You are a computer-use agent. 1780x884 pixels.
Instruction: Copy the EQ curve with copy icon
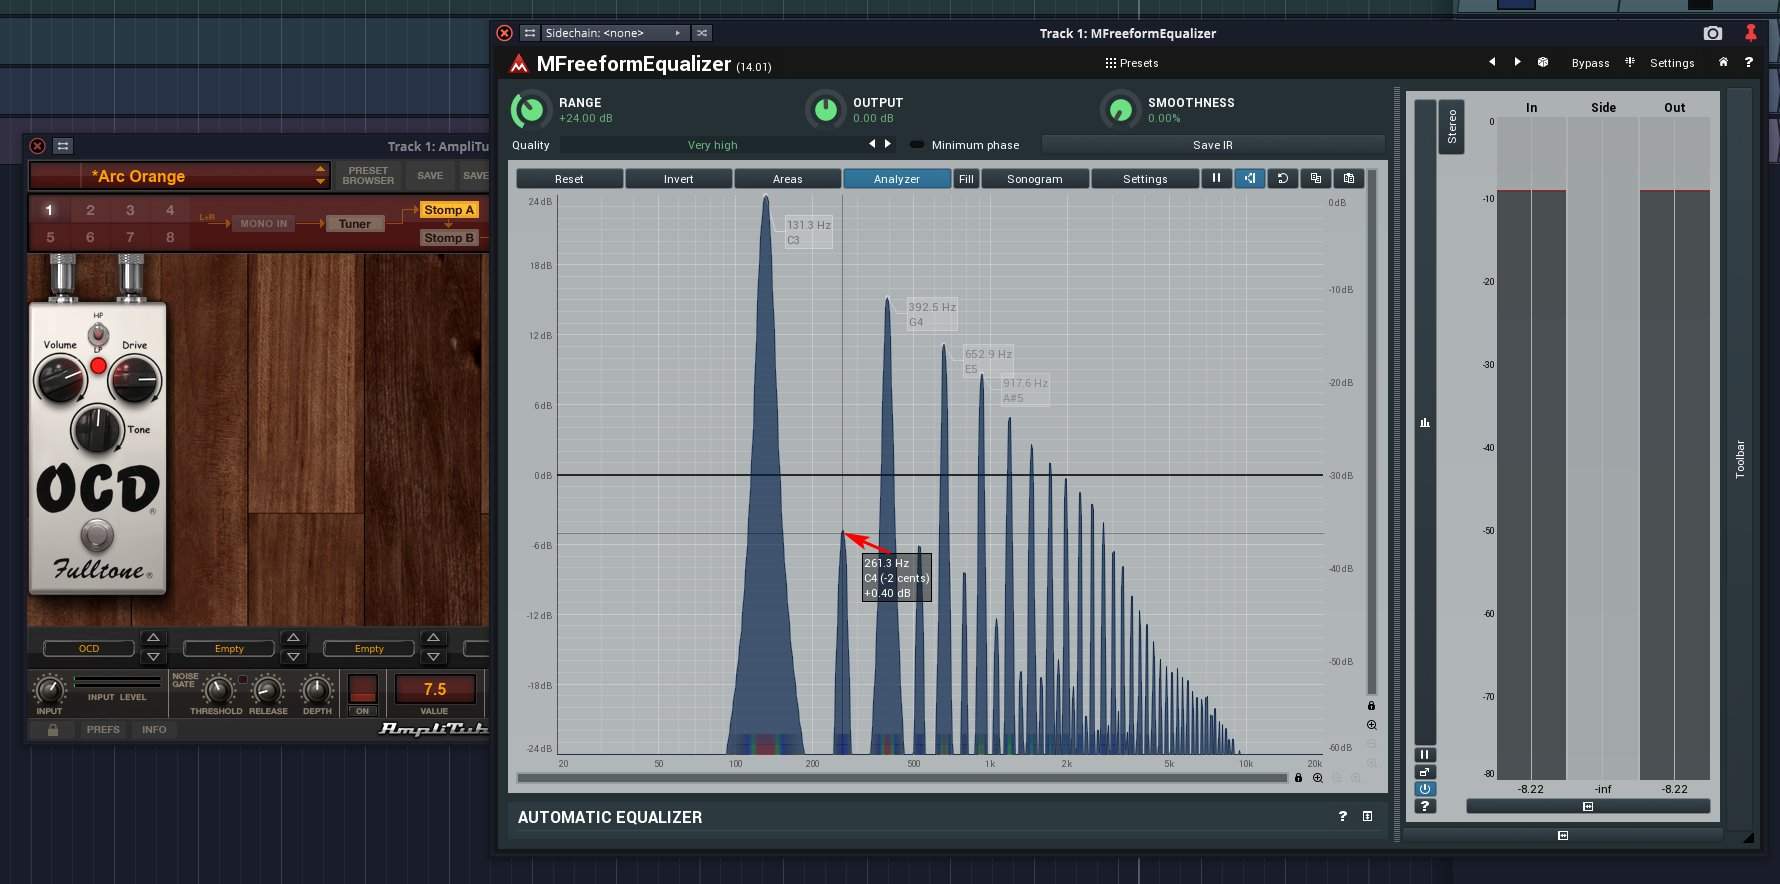1315,178
